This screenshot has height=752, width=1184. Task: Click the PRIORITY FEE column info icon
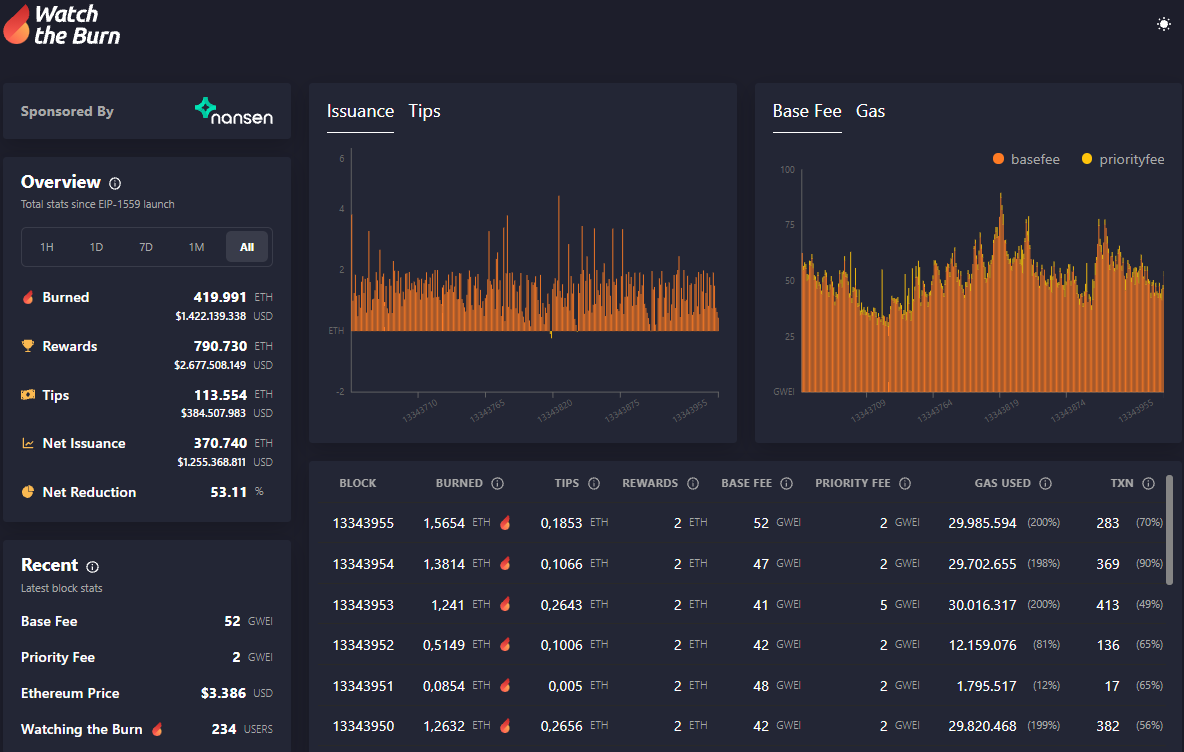click(905, 483)
